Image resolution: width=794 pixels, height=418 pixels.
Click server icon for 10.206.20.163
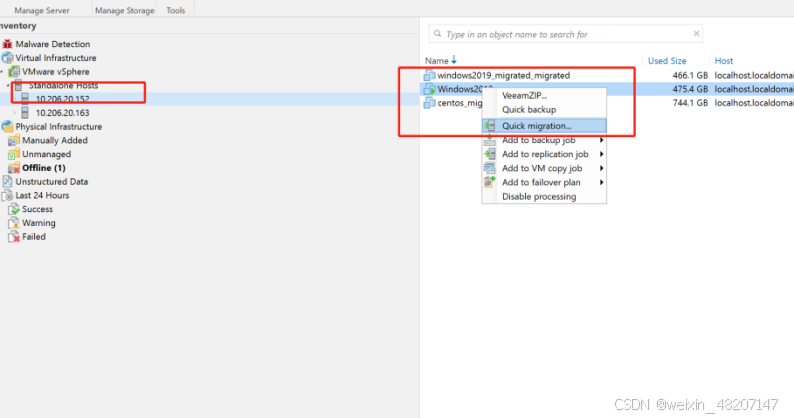tap(25, 112)
